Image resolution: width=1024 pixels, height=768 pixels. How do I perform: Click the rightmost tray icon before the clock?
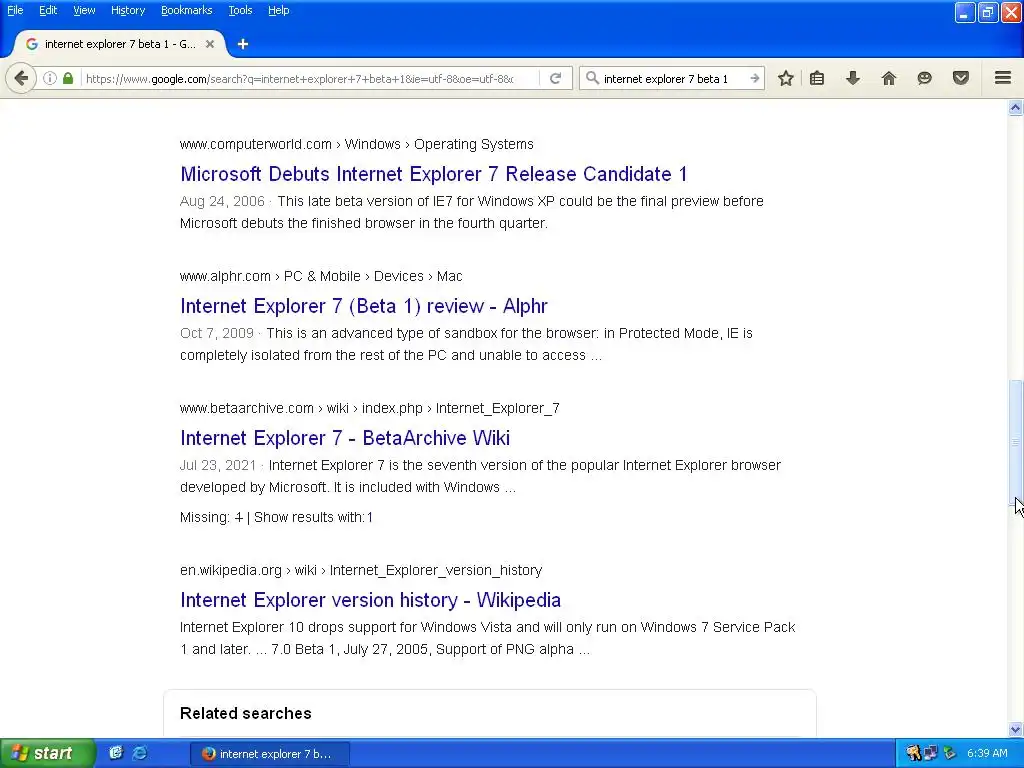point(950,753)
